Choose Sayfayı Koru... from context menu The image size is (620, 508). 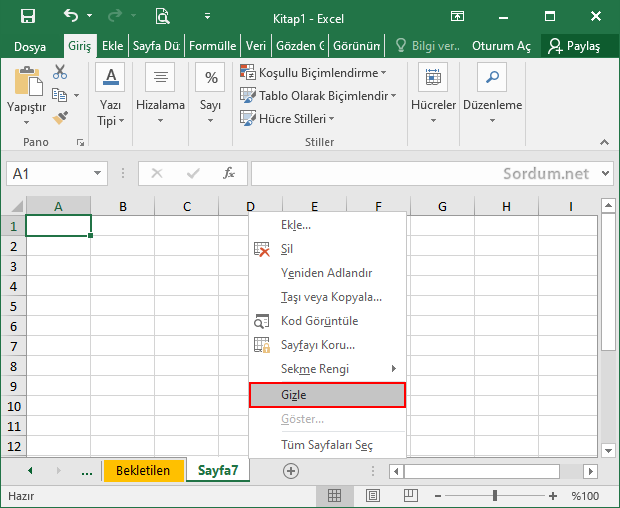click(x=327, y=345)
